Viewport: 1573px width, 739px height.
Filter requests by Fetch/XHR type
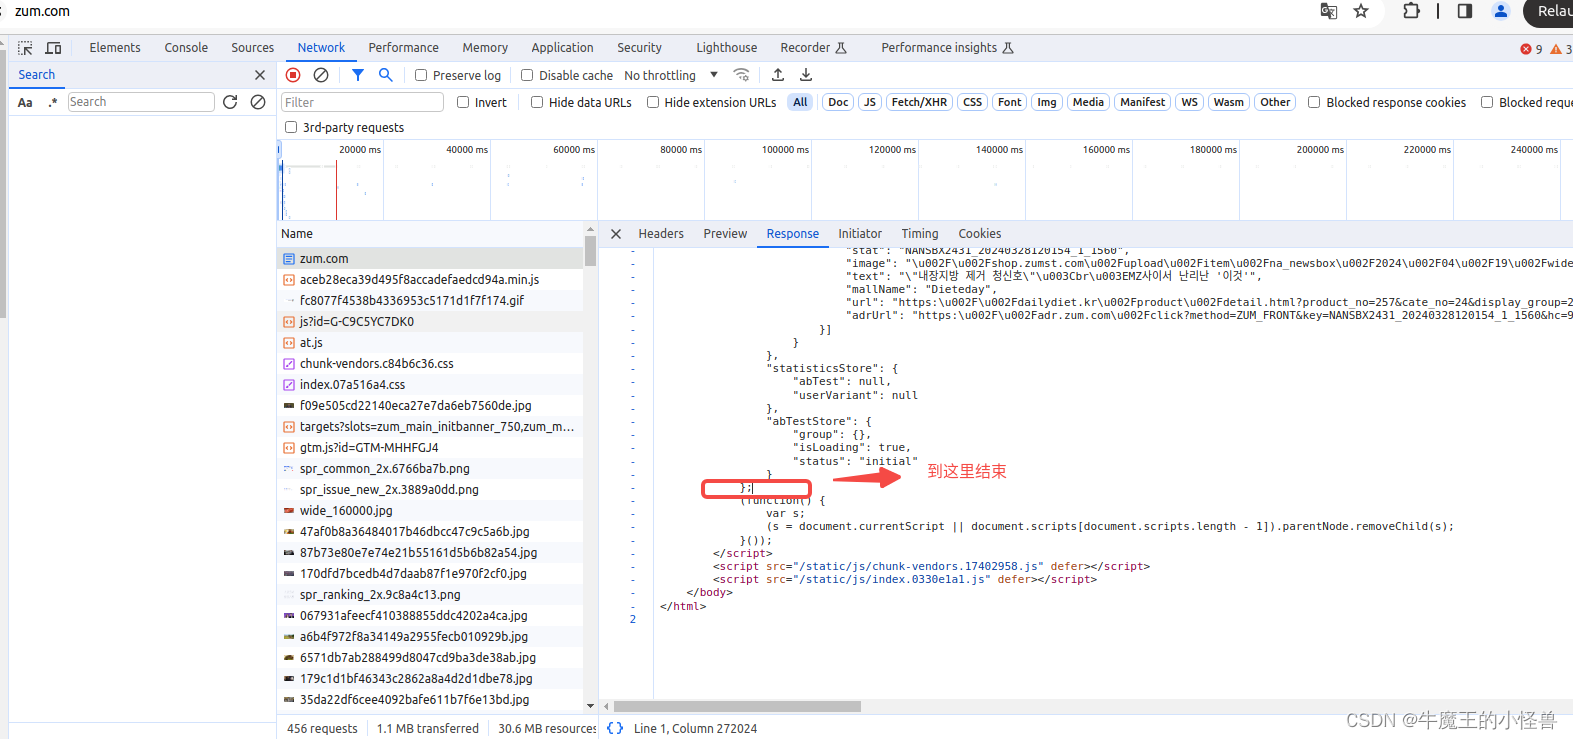919,102
